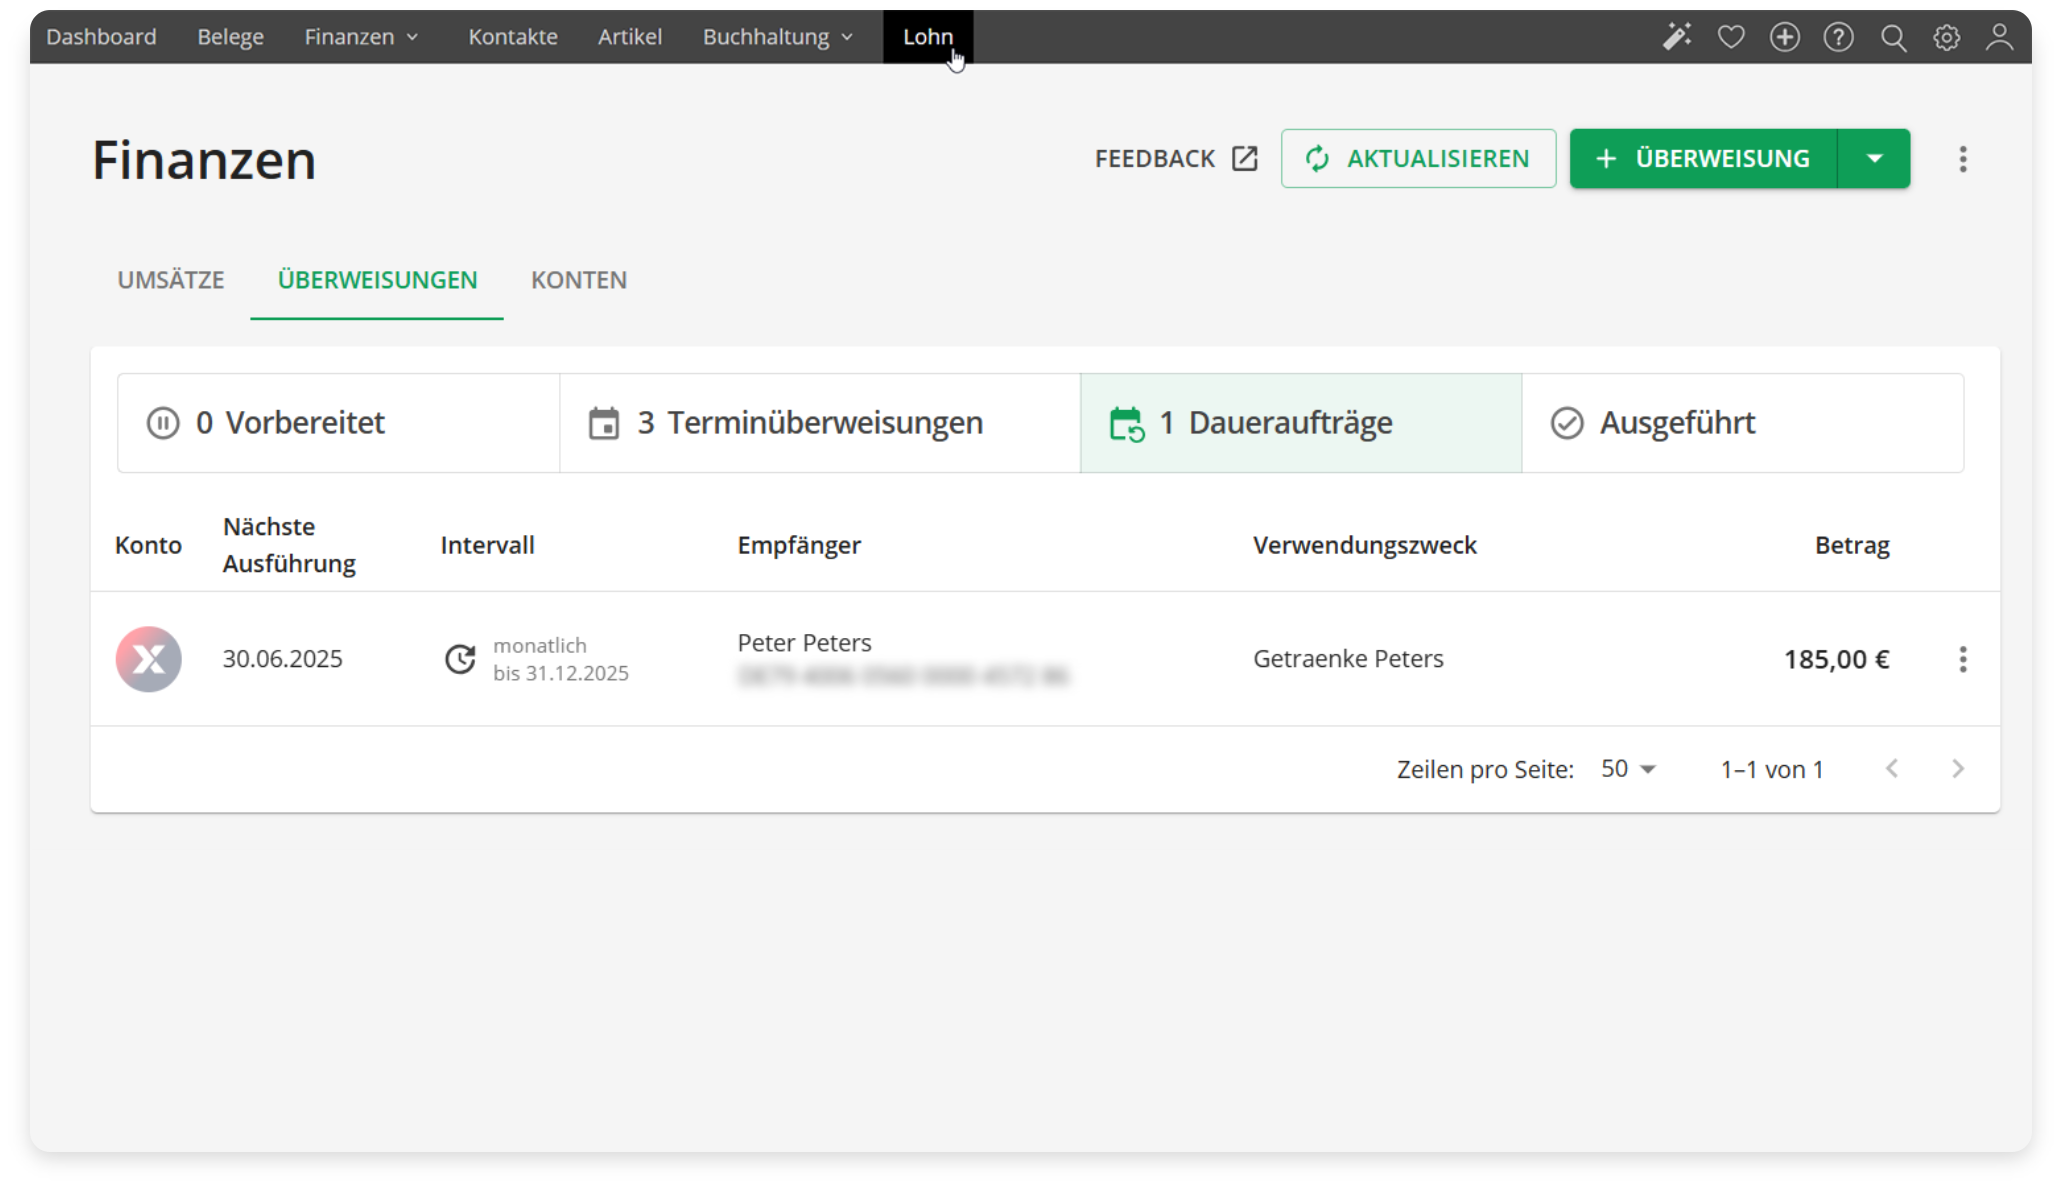Screen dimensions: 2062x1188
Task: Open search via magnifying glass icon
Action: tap(1893, 37)
